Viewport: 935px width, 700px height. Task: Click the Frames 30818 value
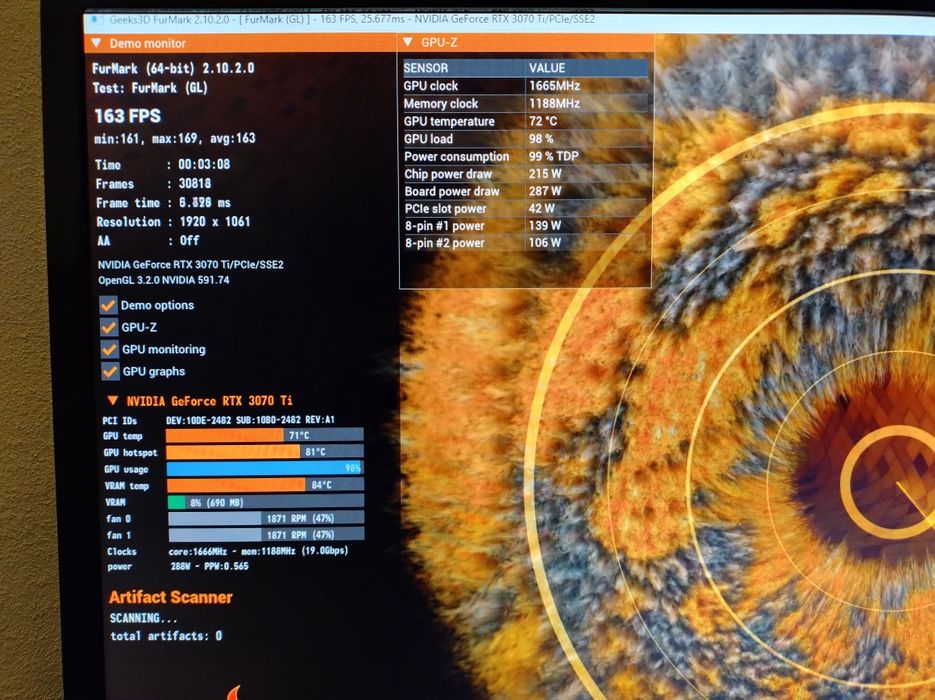195,184
